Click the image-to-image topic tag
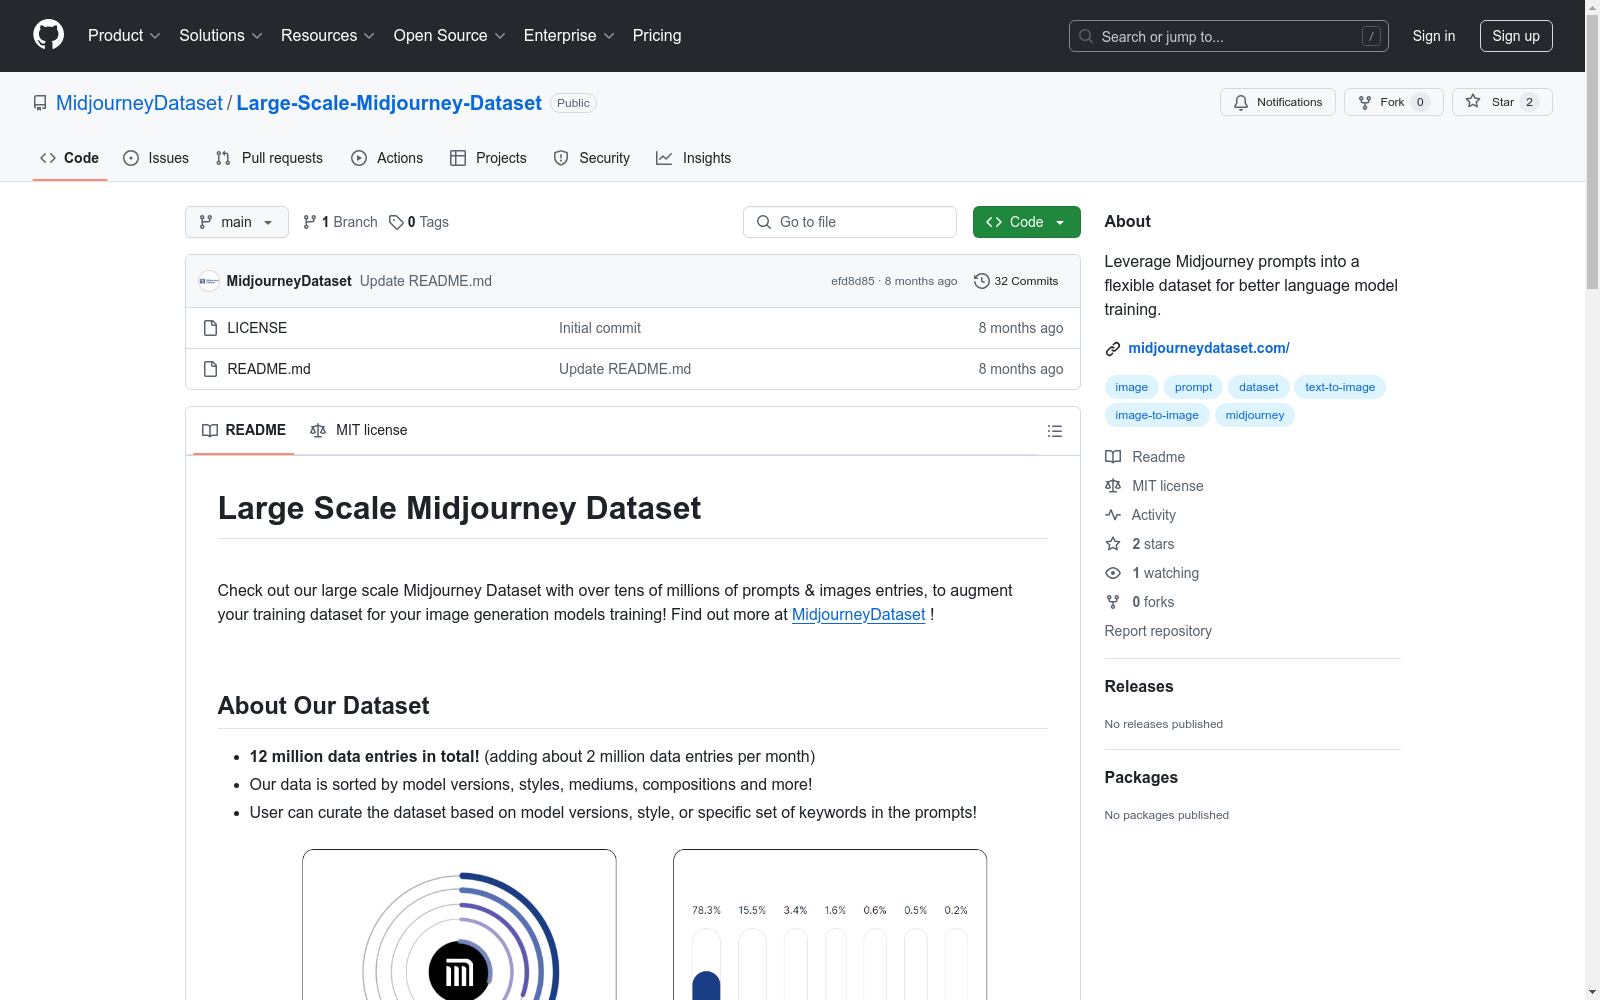This screenshot has width=1600, height=1000. 1157,415
